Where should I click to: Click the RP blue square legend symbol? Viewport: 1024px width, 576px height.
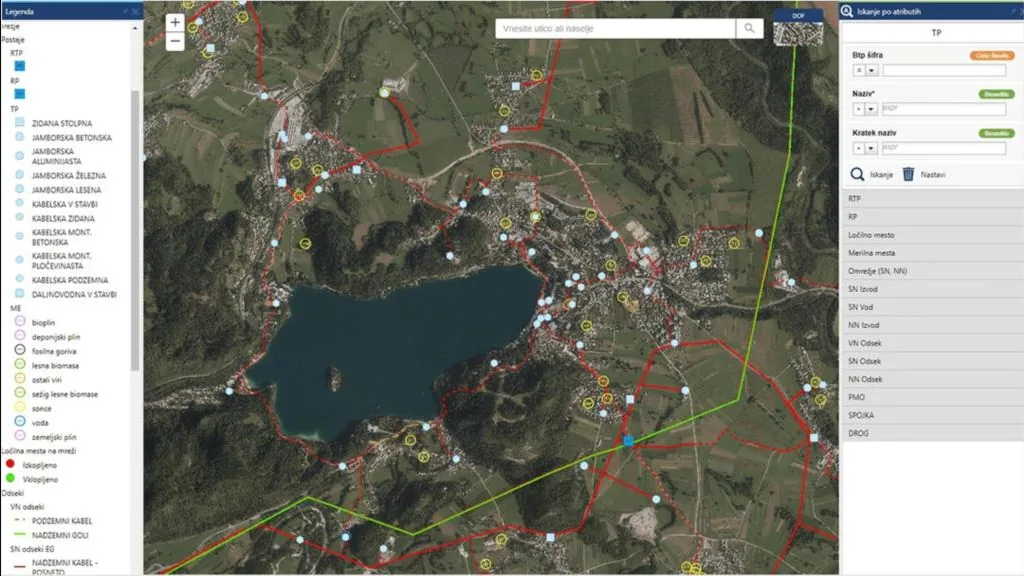(20, 94)
